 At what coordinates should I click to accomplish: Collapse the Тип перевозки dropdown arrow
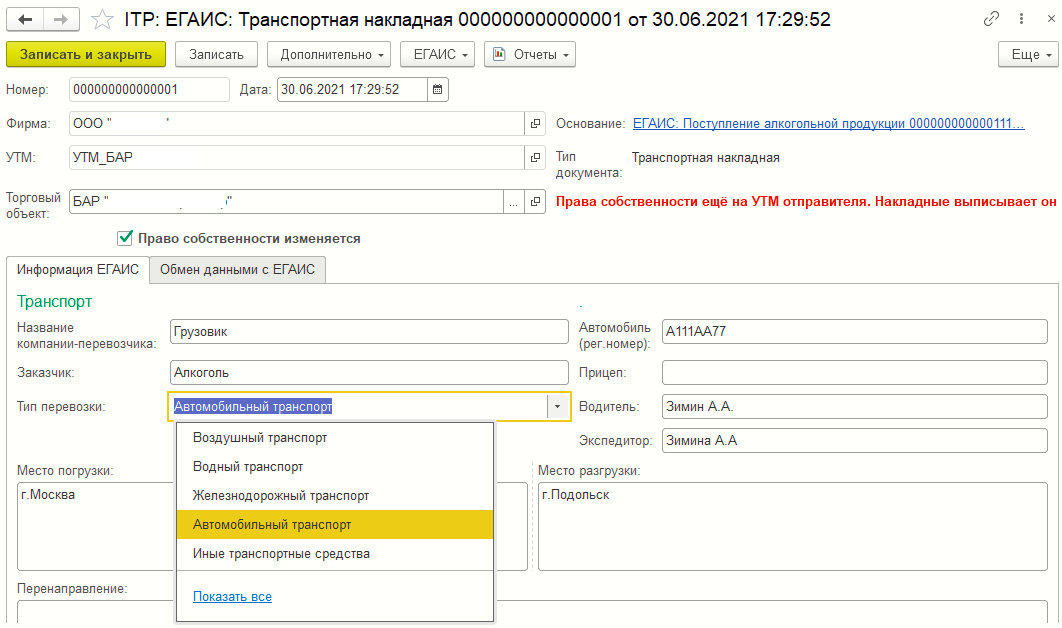557,407
